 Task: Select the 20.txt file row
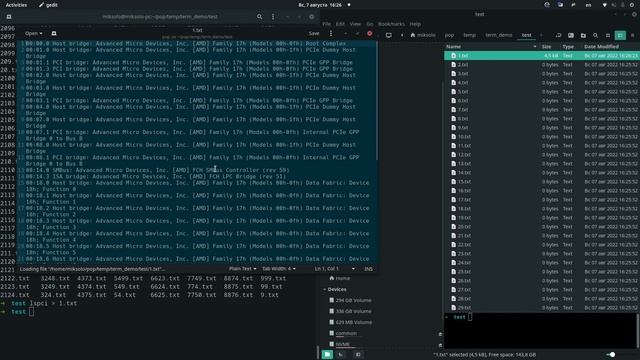(542, 227)
